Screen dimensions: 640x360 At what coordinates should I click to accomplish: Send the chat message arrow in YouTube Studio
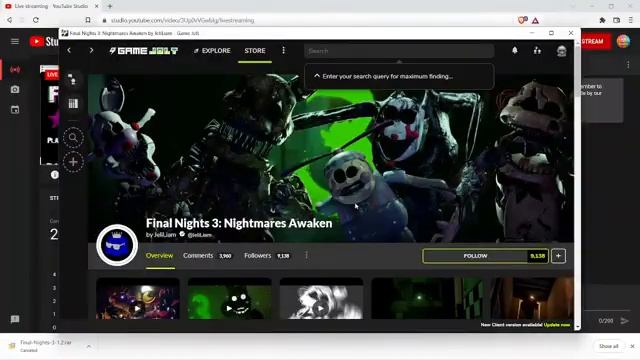[624, 321]
